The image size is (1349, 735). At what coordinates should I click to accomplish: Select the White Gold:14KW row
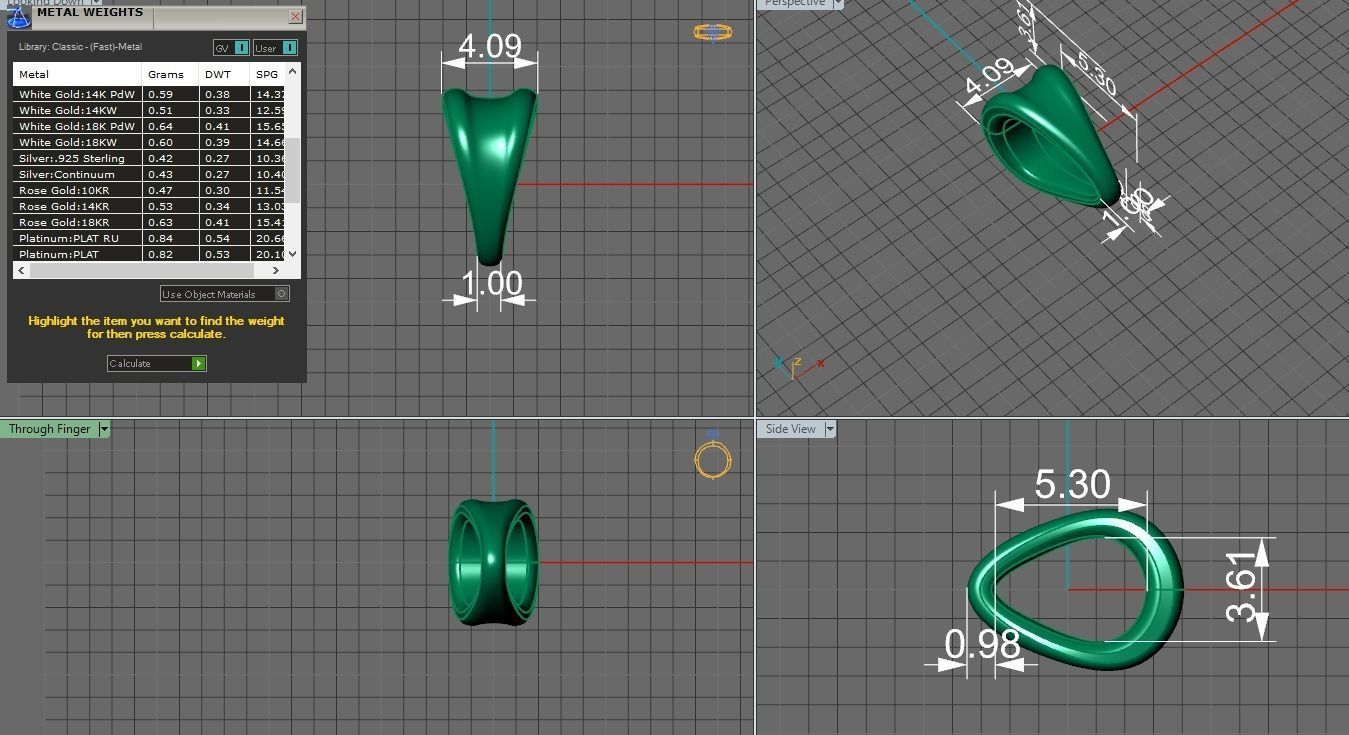pyautogui.click(x=150, y=110)
